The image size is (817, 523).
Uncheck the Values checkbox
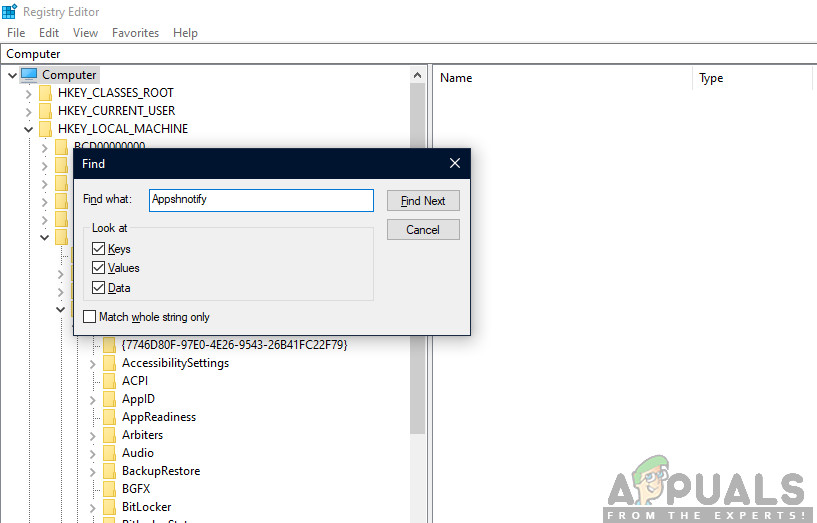coord(98,268)
